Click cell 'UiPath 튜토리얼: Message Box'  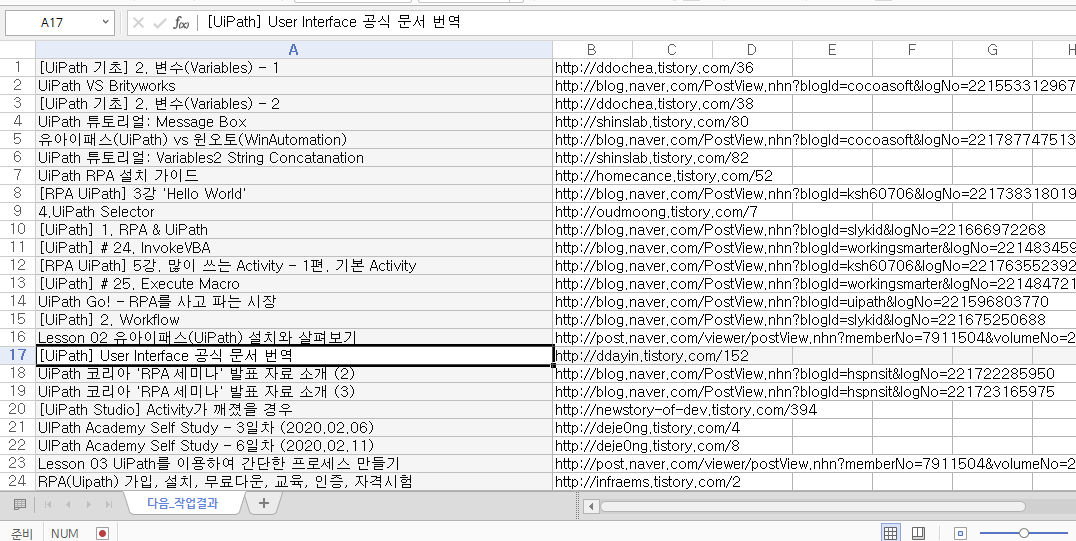pos(294,122)
